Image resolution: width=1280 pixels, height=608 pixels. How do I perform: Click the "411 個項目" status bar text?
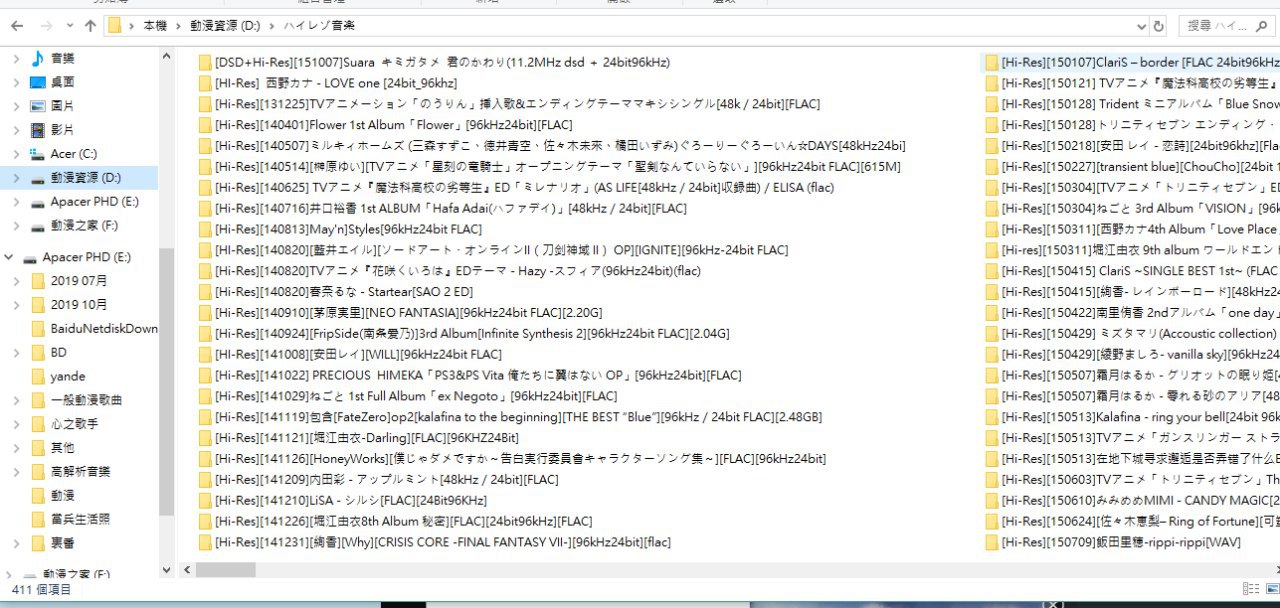41,590
